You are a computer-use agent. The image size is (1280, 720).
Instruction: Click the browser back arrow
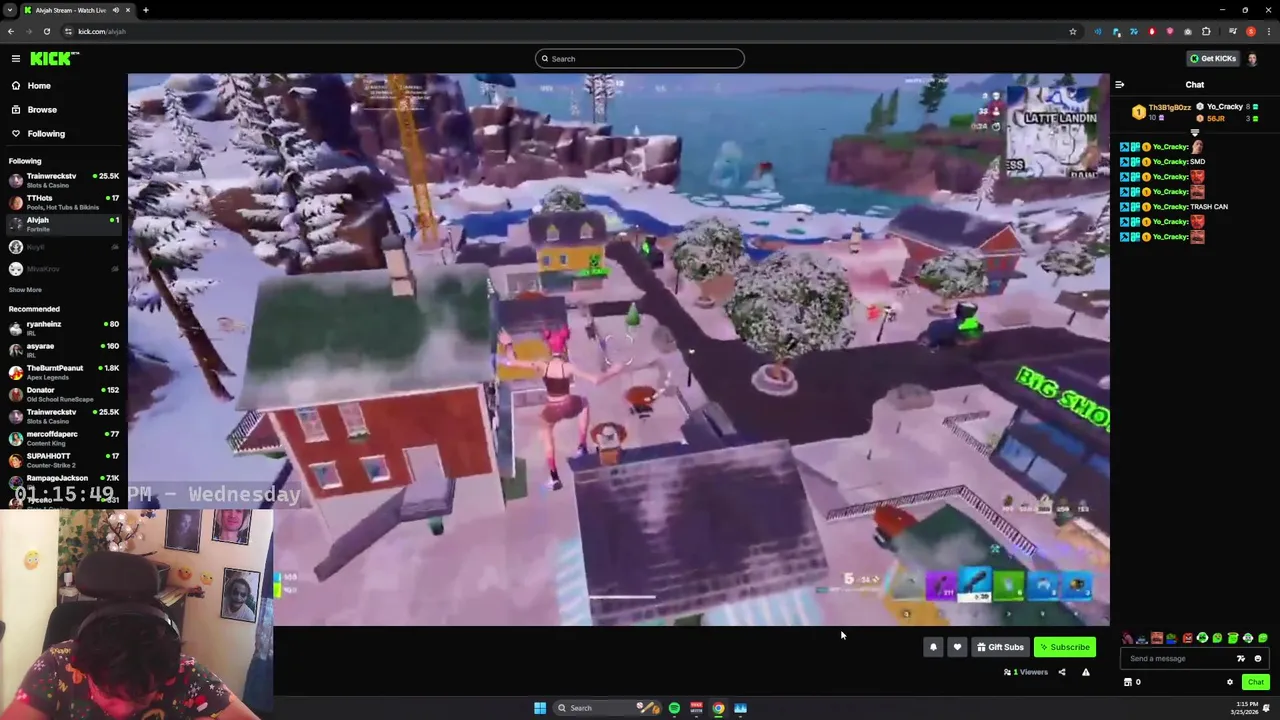click(x=11, y=31)
